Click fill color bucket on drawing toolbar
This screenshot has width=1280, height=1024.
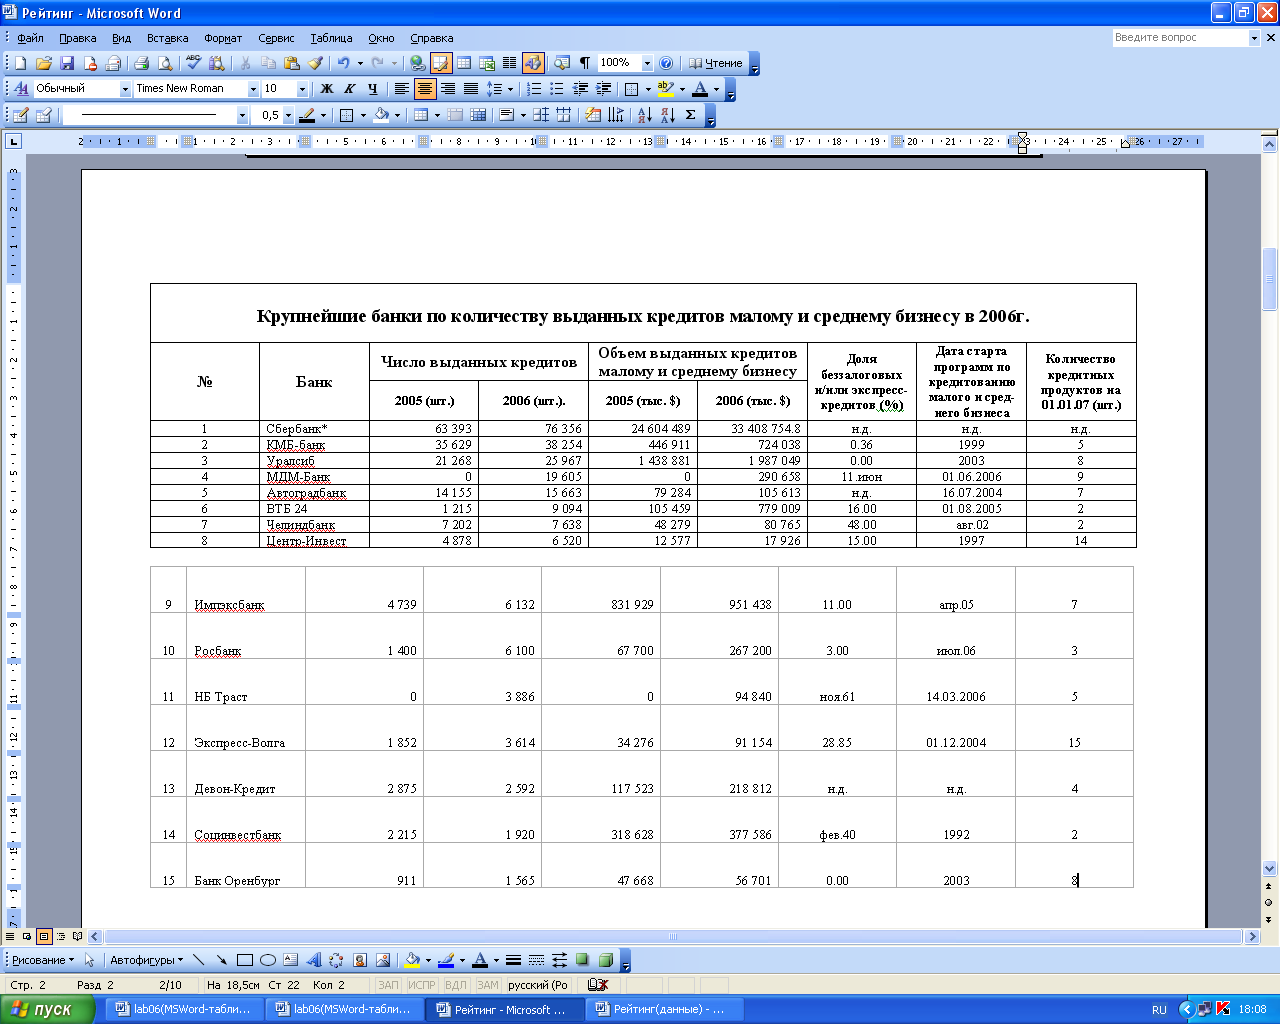click(411, 960)
